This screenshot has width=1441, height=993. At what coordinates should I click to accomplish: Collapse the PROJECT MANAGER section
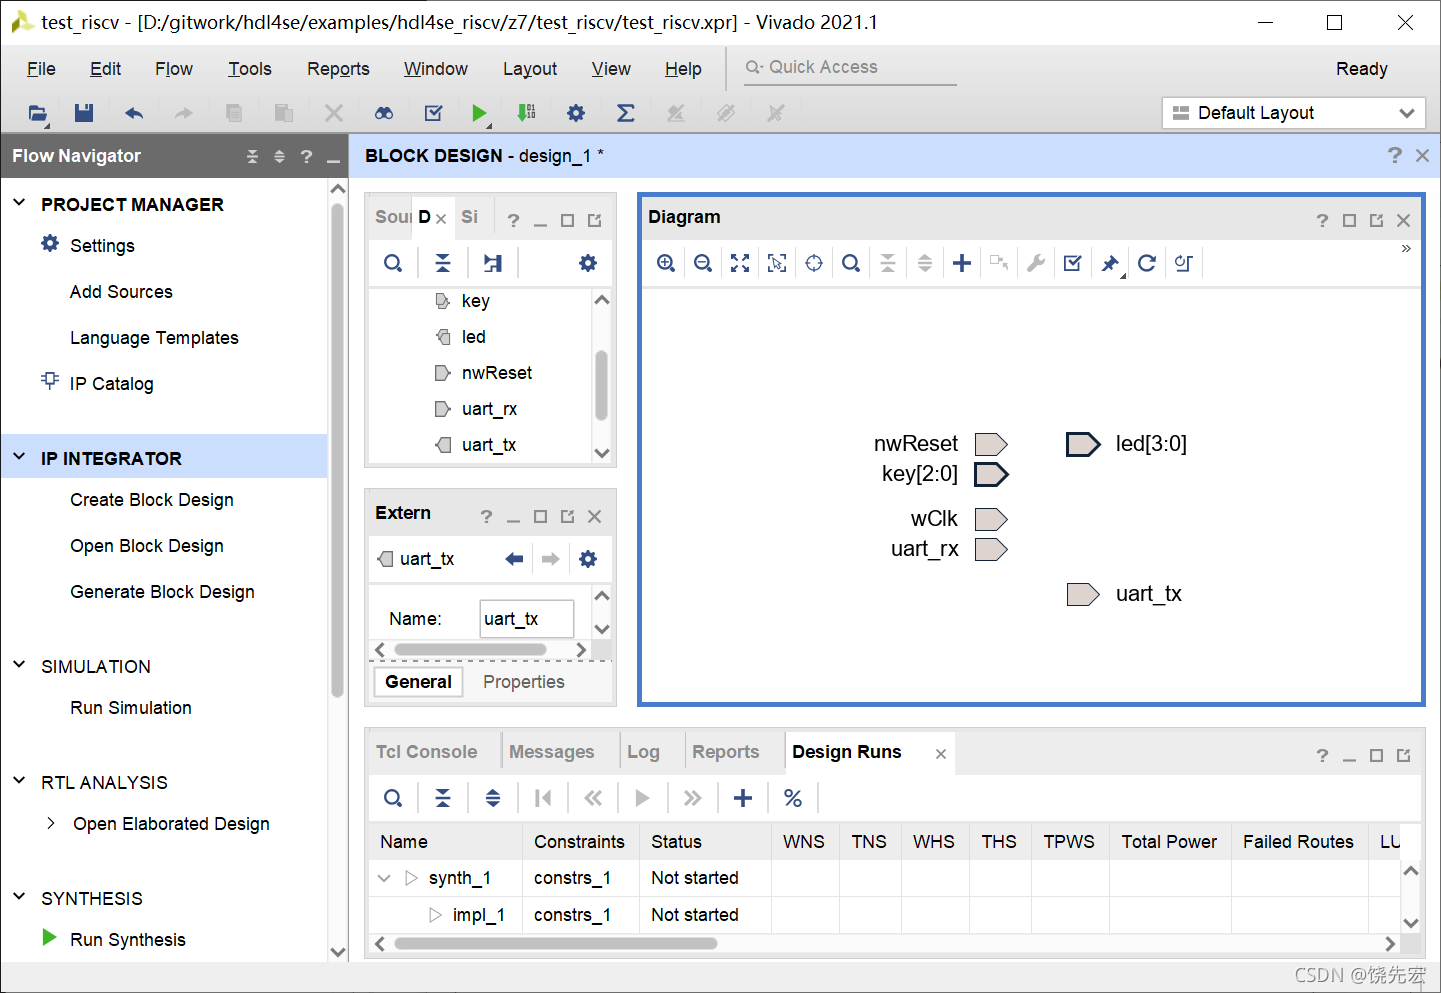(19, 203)
